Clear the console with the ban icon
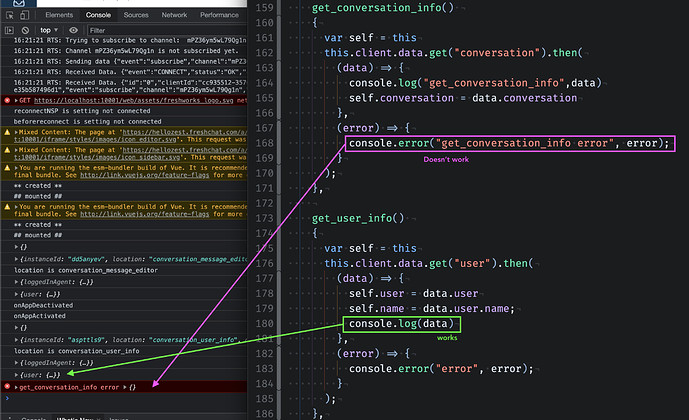 pyautogui.click(x=25, y=30)
